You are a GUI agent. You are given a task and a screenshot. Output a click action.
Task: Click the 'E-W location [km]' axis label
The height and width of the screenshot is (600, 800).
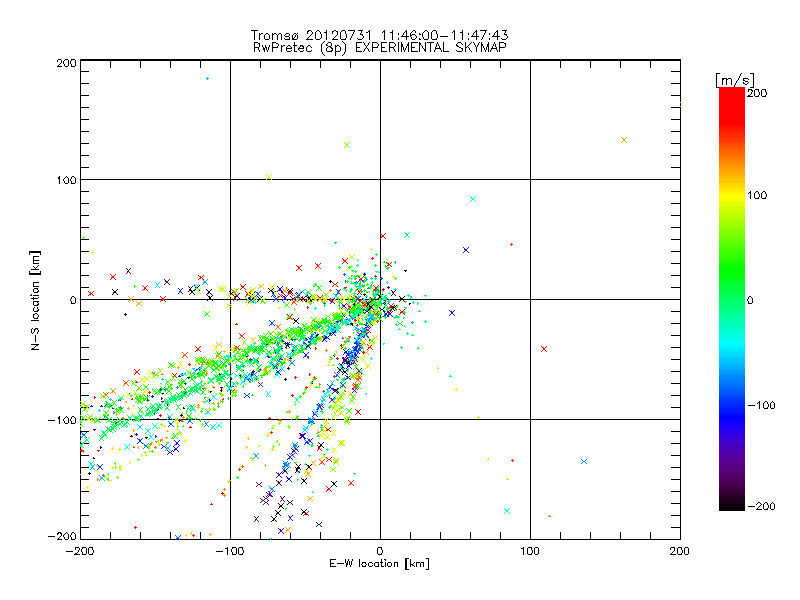[379, 564]
